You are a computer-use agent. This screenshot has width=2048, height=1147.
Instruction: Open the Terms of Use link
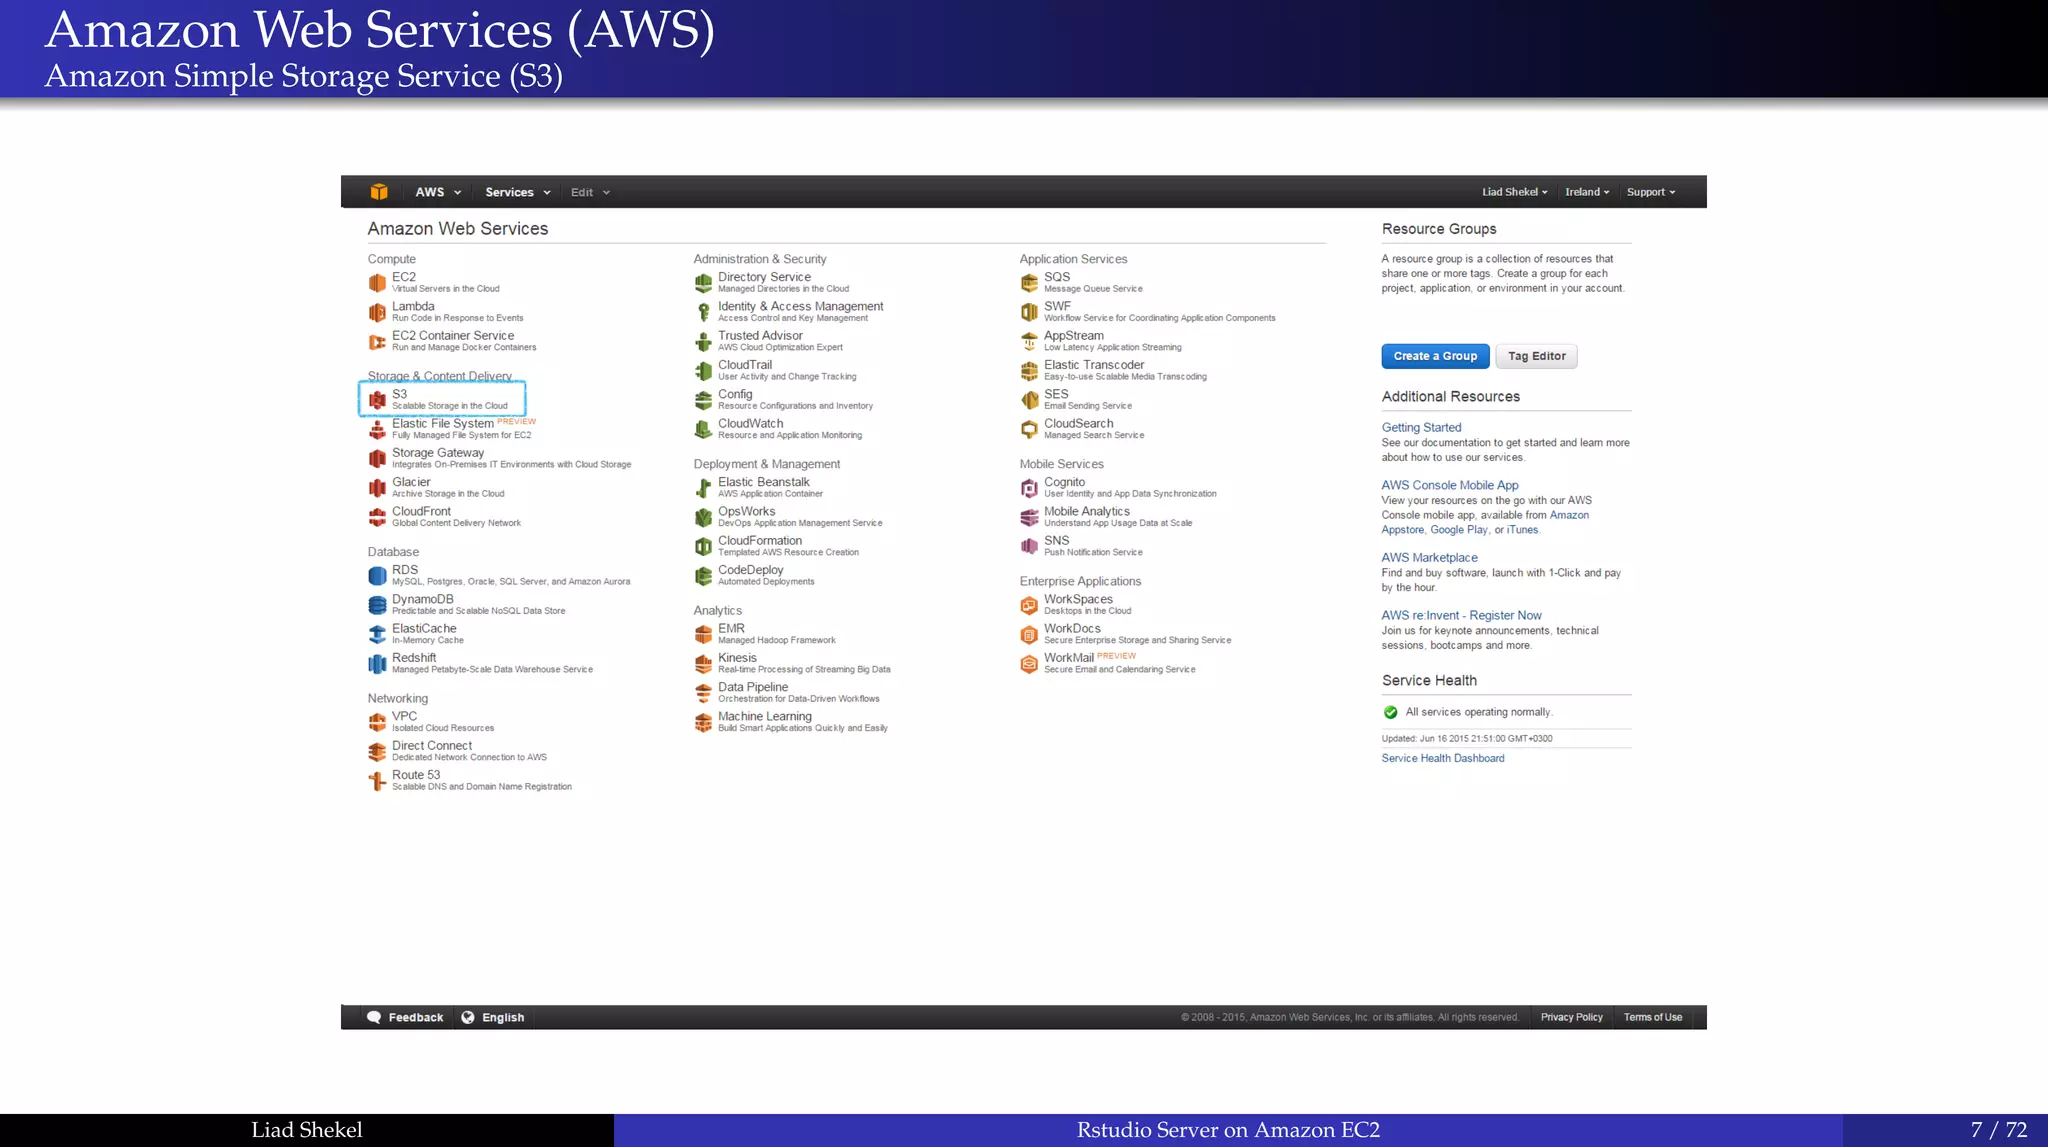[x=1653, y=1017]
